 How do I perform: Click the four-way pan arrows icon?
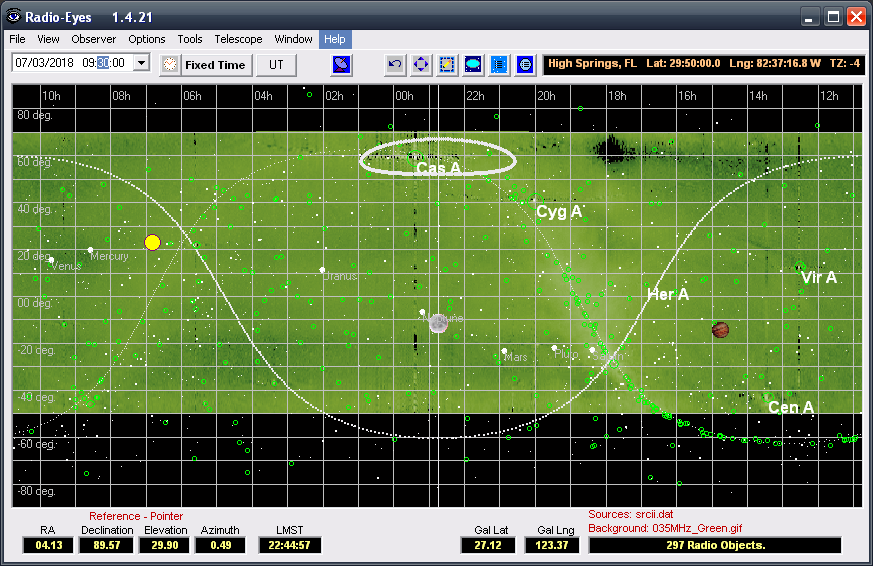point(421,64)
